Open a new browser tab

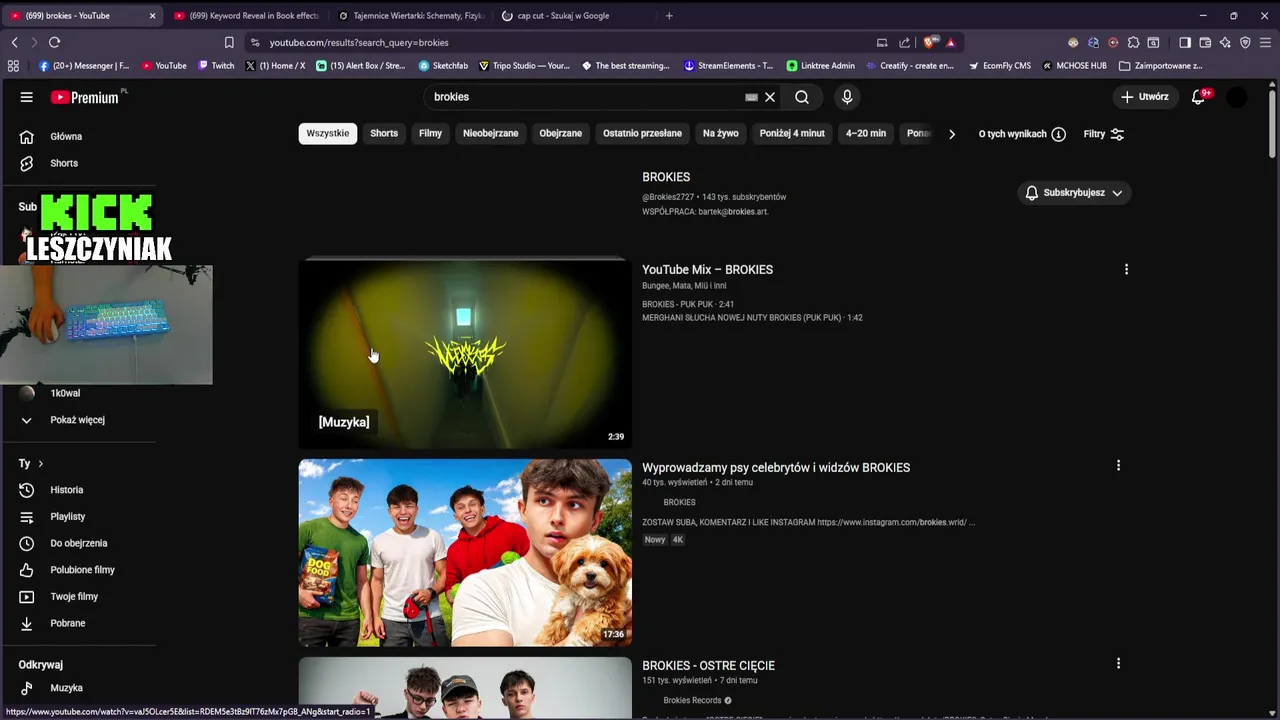(669, 16)
